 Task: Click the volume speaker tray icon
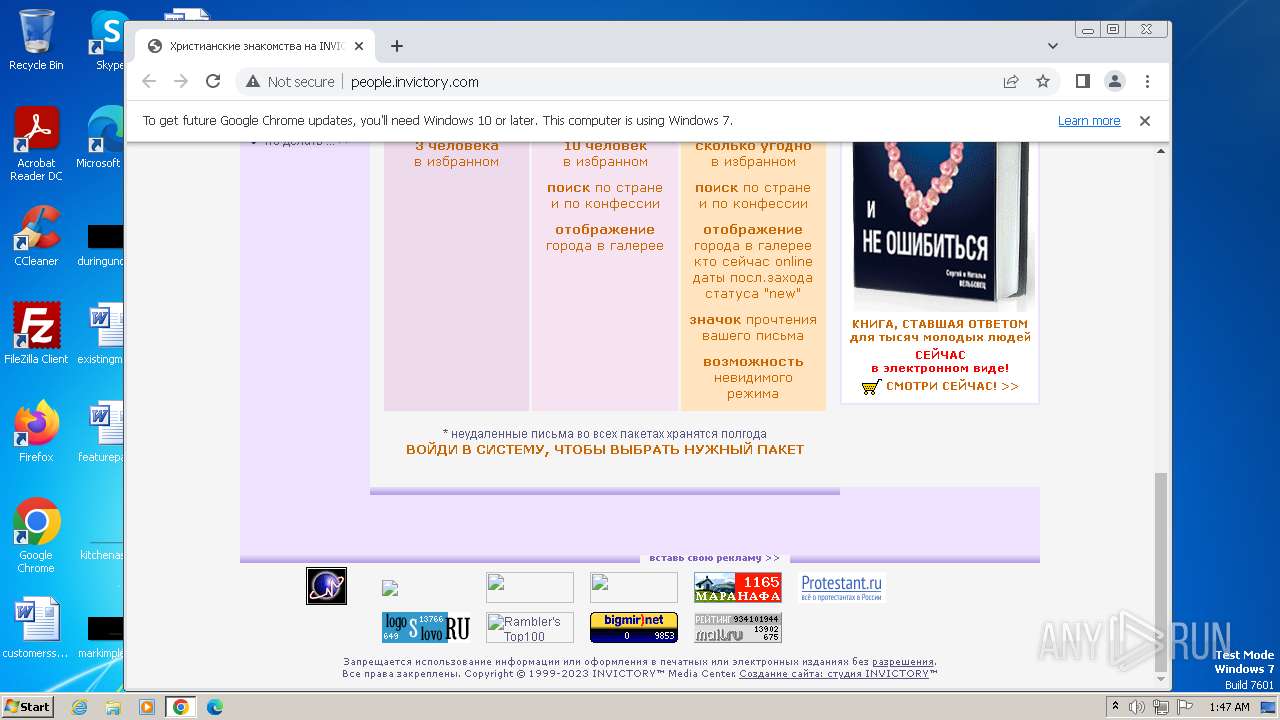pyautogui.click(x=1137, y=707)
